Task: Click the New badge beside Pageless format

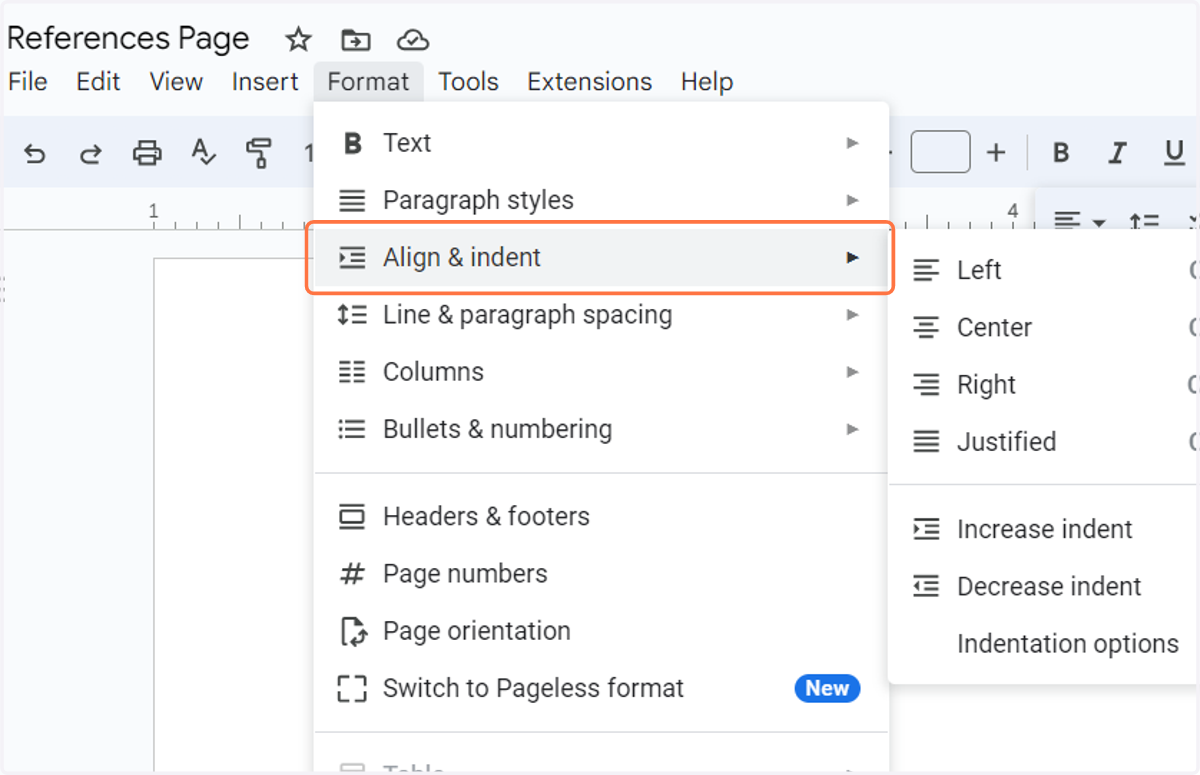Action: (827, 688)
